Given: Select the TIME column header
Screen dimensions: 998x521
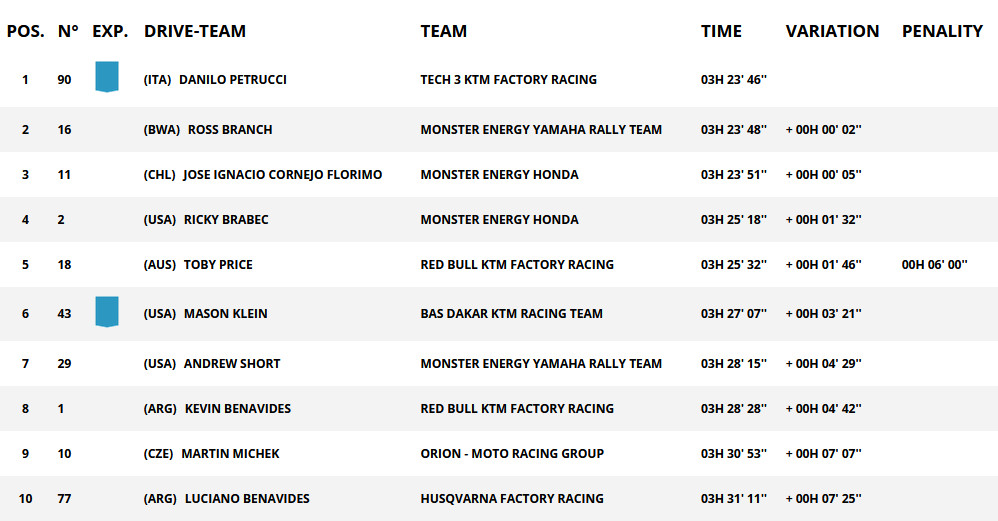Looking at the screenshot, I should point(721,31).
